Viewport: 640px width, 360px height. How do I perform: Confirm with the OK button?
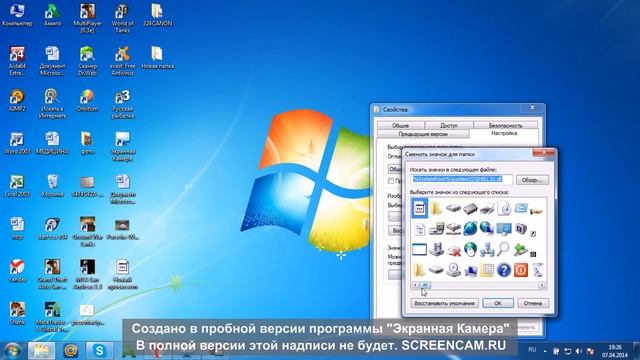coord(498,303)
